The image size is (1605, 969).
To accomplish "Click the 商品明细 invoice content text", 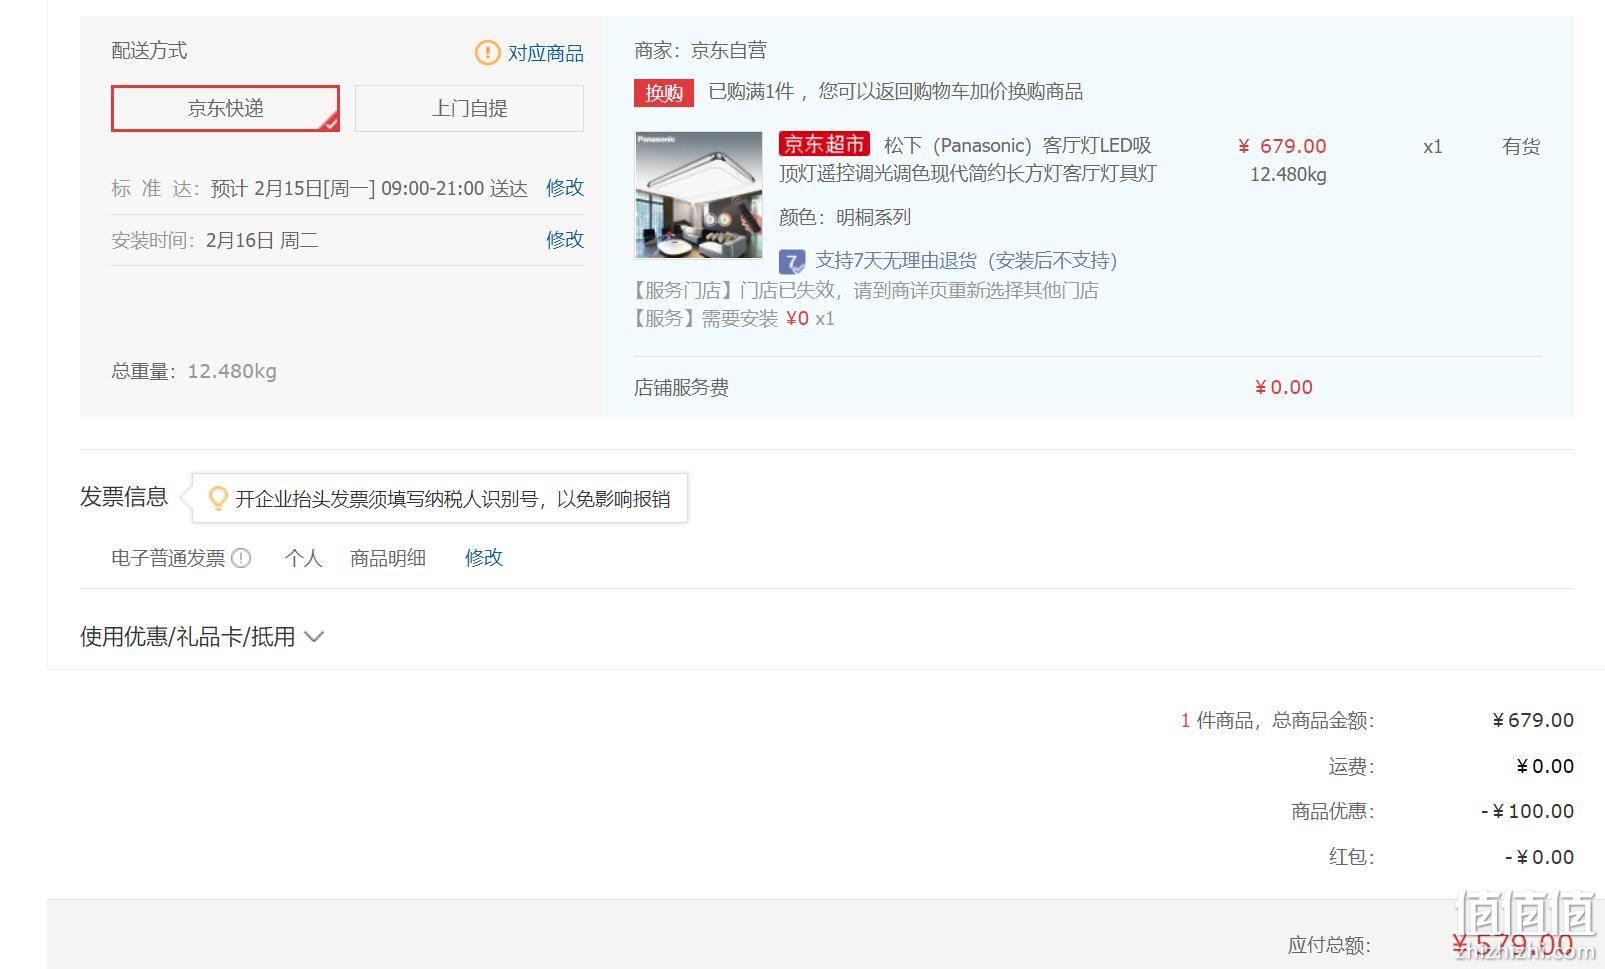I will [388, 558].
